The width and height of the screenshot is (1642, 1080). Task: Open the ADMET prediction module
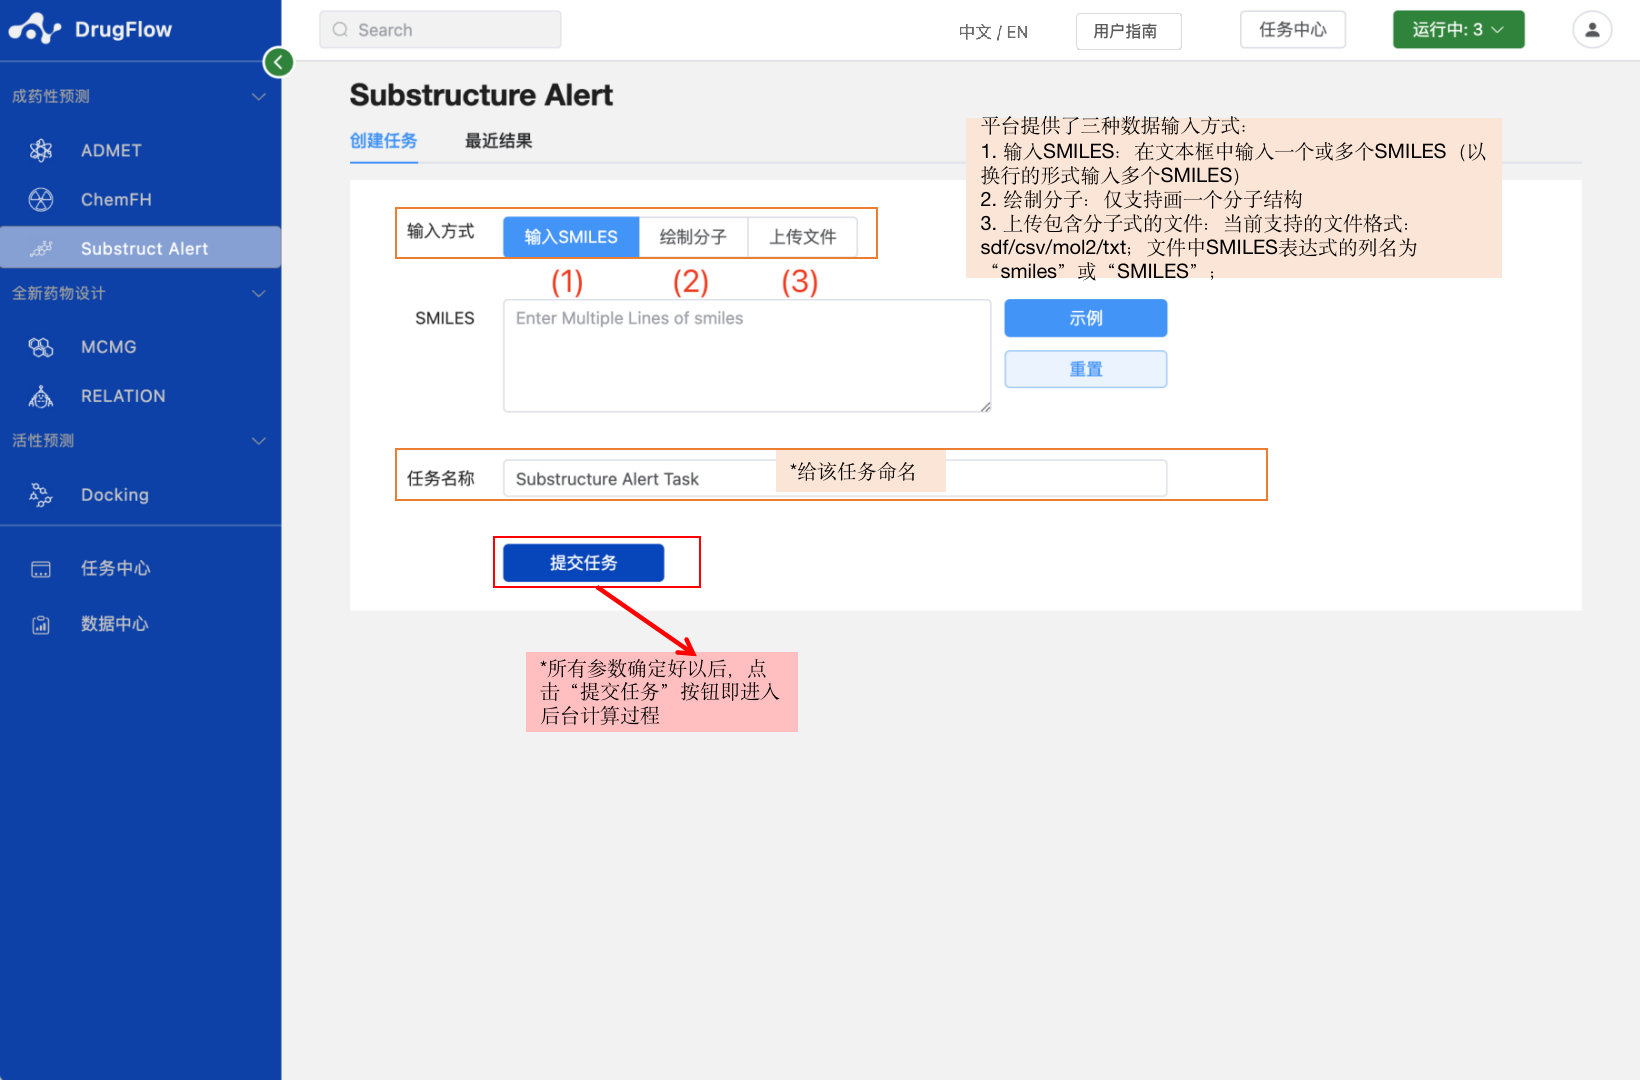pyautogui.click(x=110, y=150)
